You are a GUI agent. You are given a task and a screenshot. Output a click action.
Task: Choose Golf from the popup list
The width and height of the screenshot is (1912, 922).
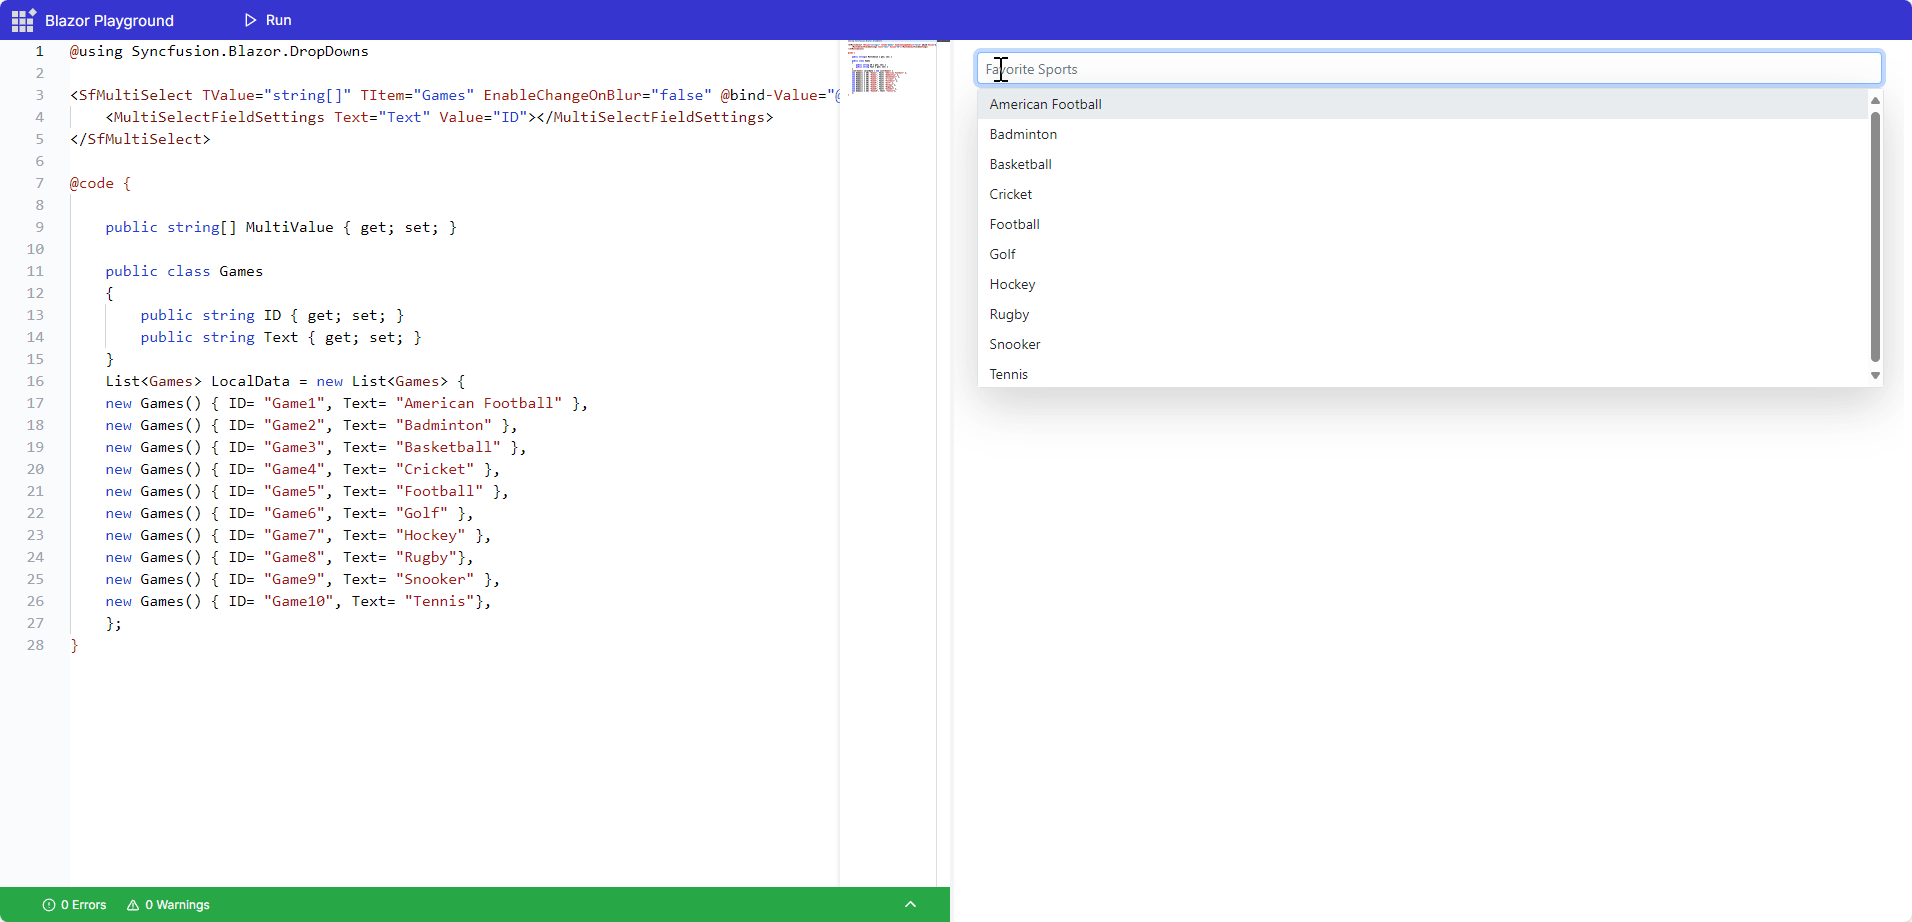pos(1002,254)
